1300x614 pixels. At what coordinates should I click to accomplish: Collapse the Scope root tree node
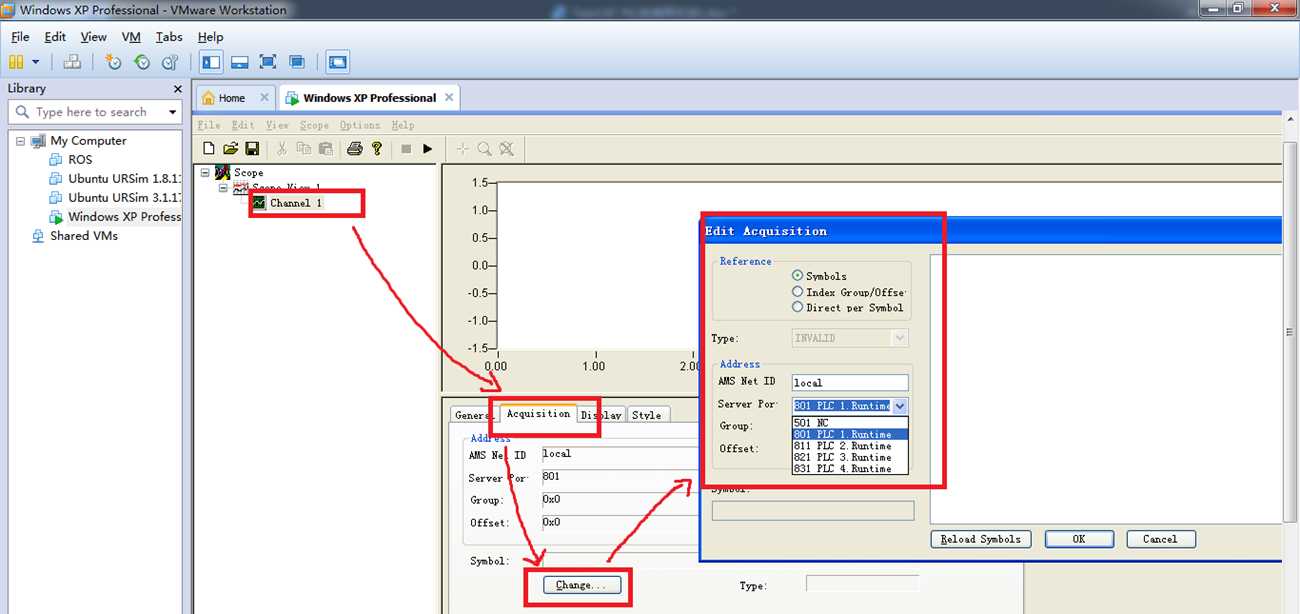pyautogui.click(x=206, y=172)
